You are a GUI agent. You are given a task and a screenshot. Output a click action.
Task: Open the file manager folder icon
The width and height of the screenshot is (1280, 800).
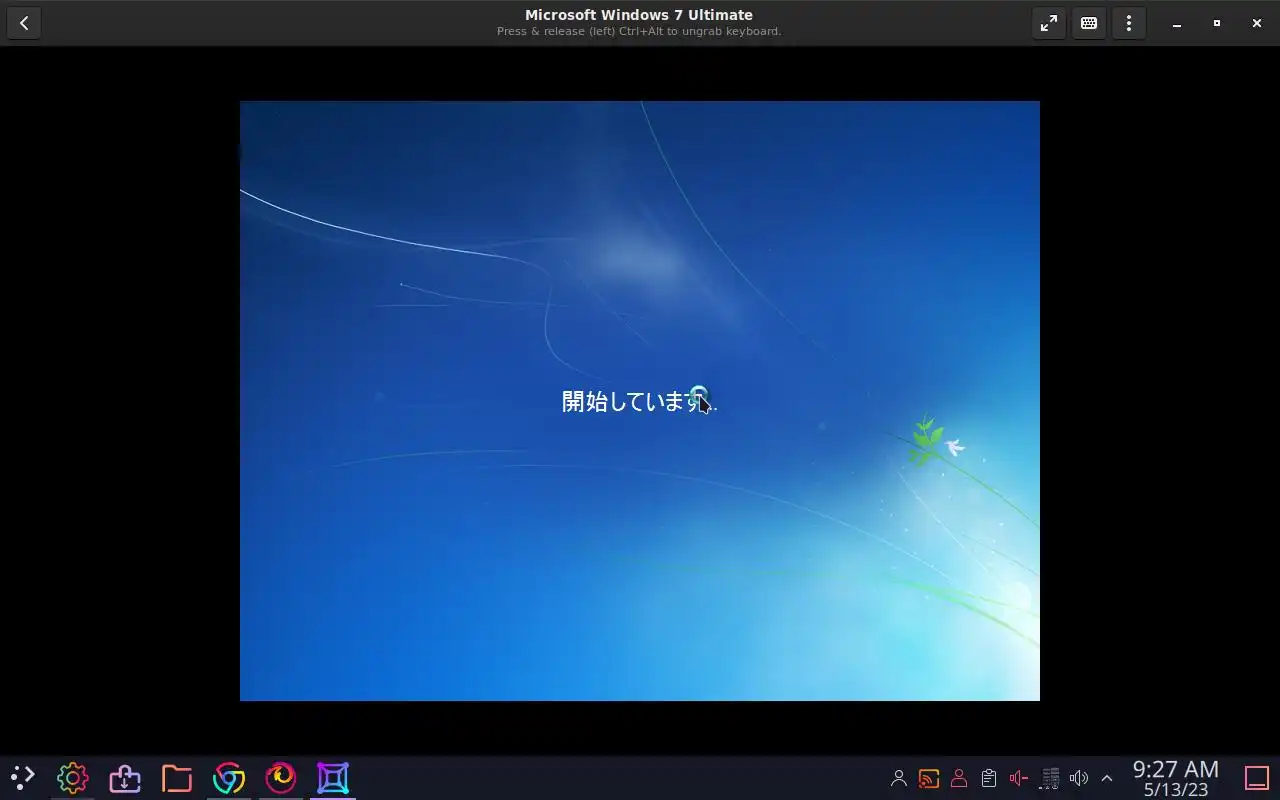[177, 777]
